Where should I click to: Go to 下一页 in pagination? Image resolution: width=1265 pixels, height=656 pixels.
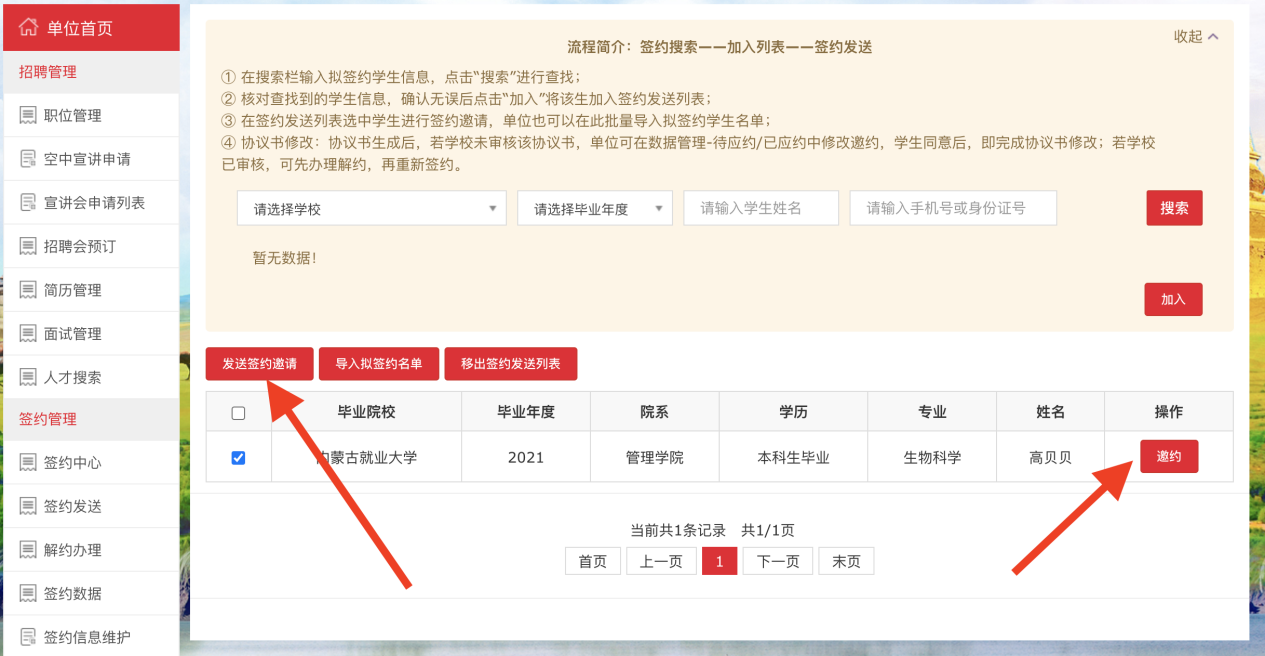[777, 561]
